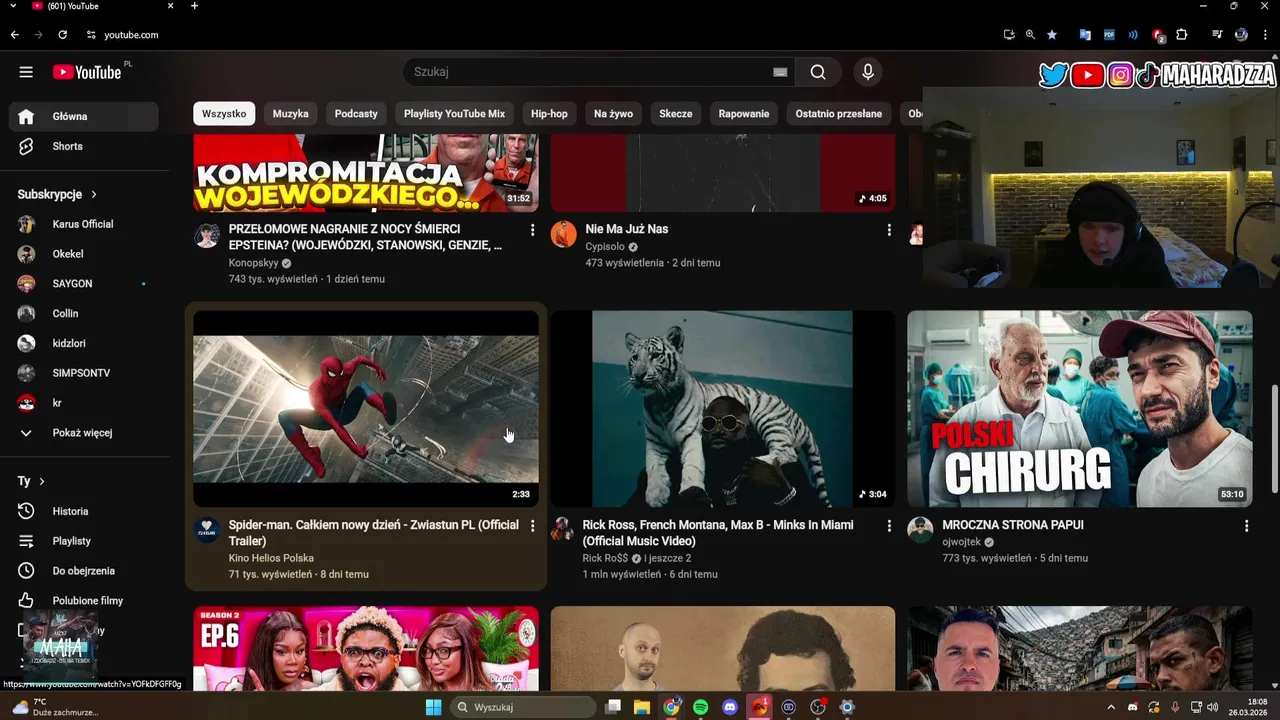
Task: Open Do obejrzenia watch later list
Action: point(84,571)
